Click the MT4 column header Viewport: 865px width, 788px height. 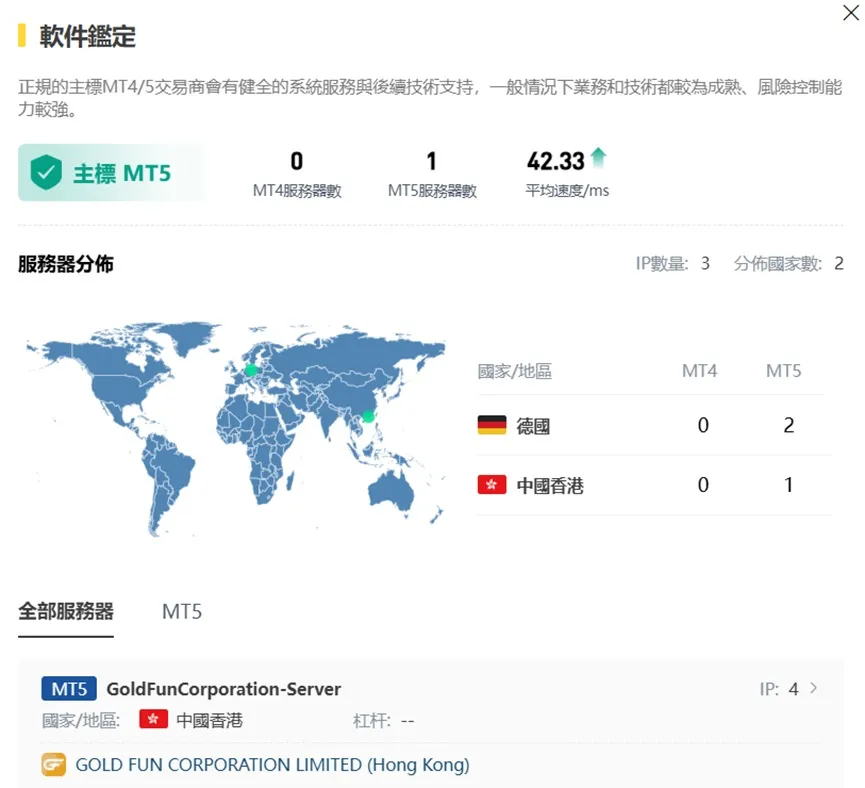700,370
